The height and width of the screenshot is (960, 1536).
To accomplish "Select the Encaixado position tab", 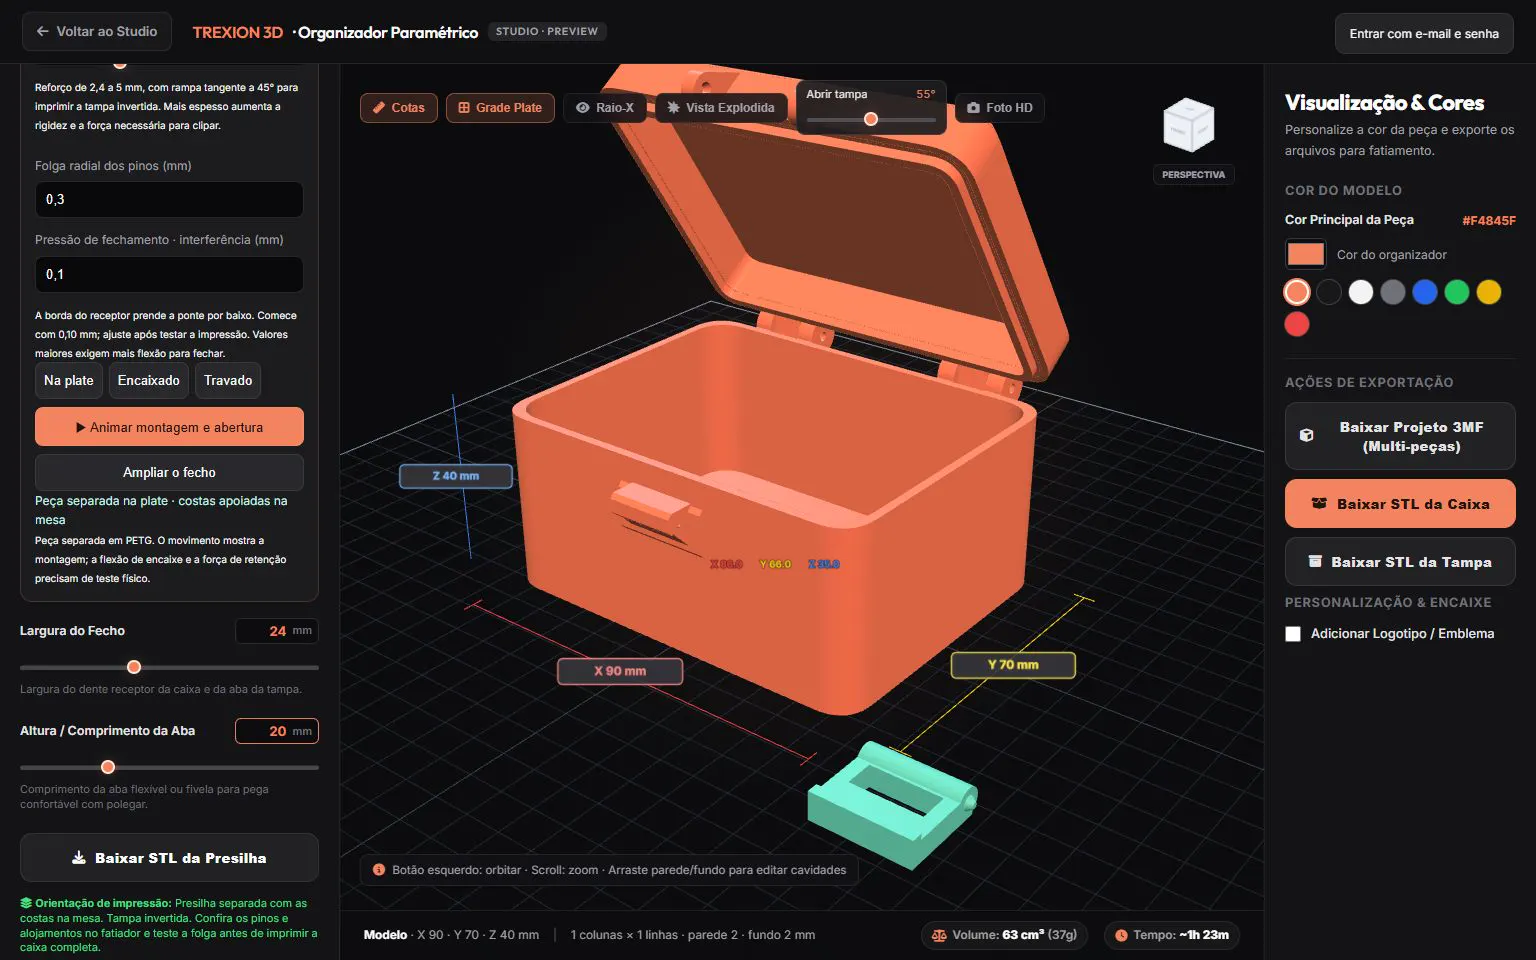I will click(x=149, y=380).
